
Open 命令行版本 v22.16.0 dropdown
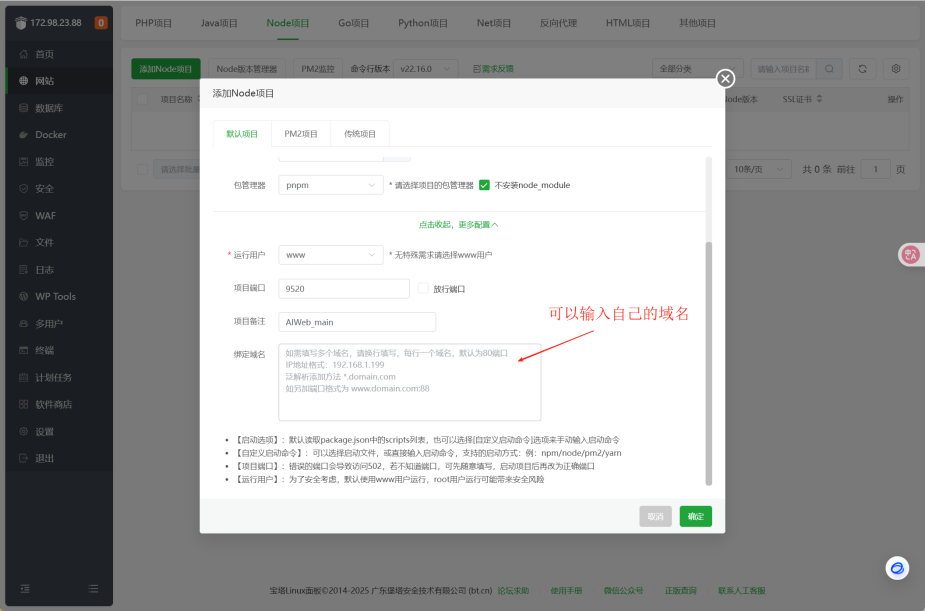(425, 69)
